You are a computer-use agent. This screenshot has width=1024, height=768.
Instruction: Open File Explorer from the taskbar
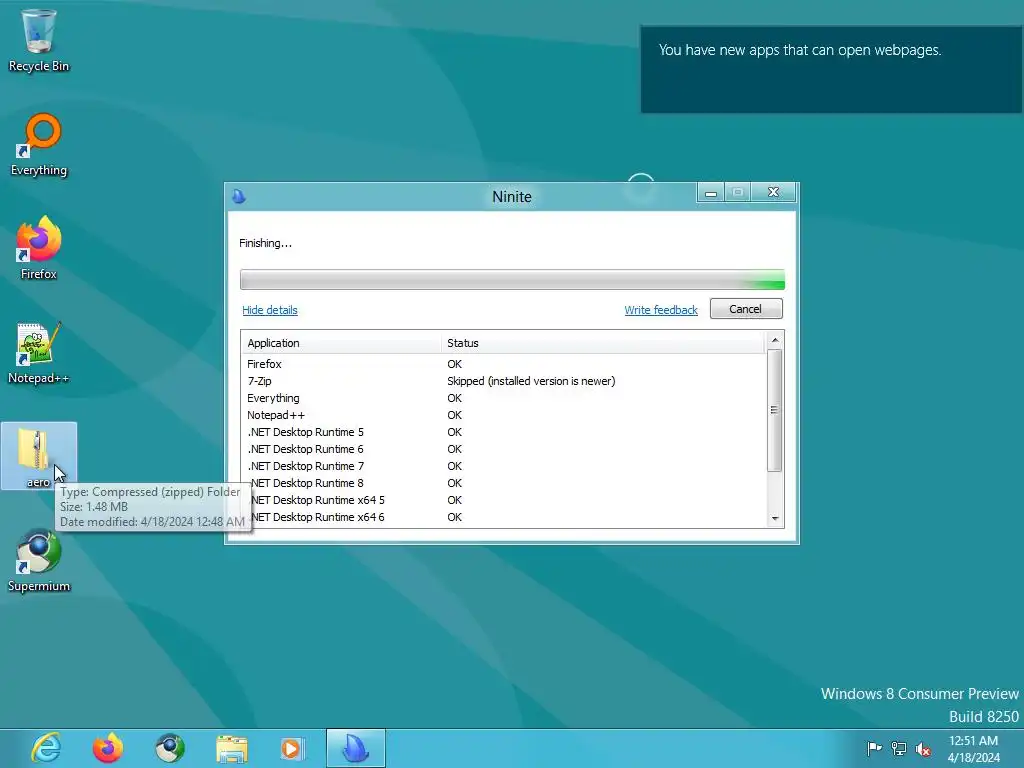pyautogui.click(x=232, y=748)
